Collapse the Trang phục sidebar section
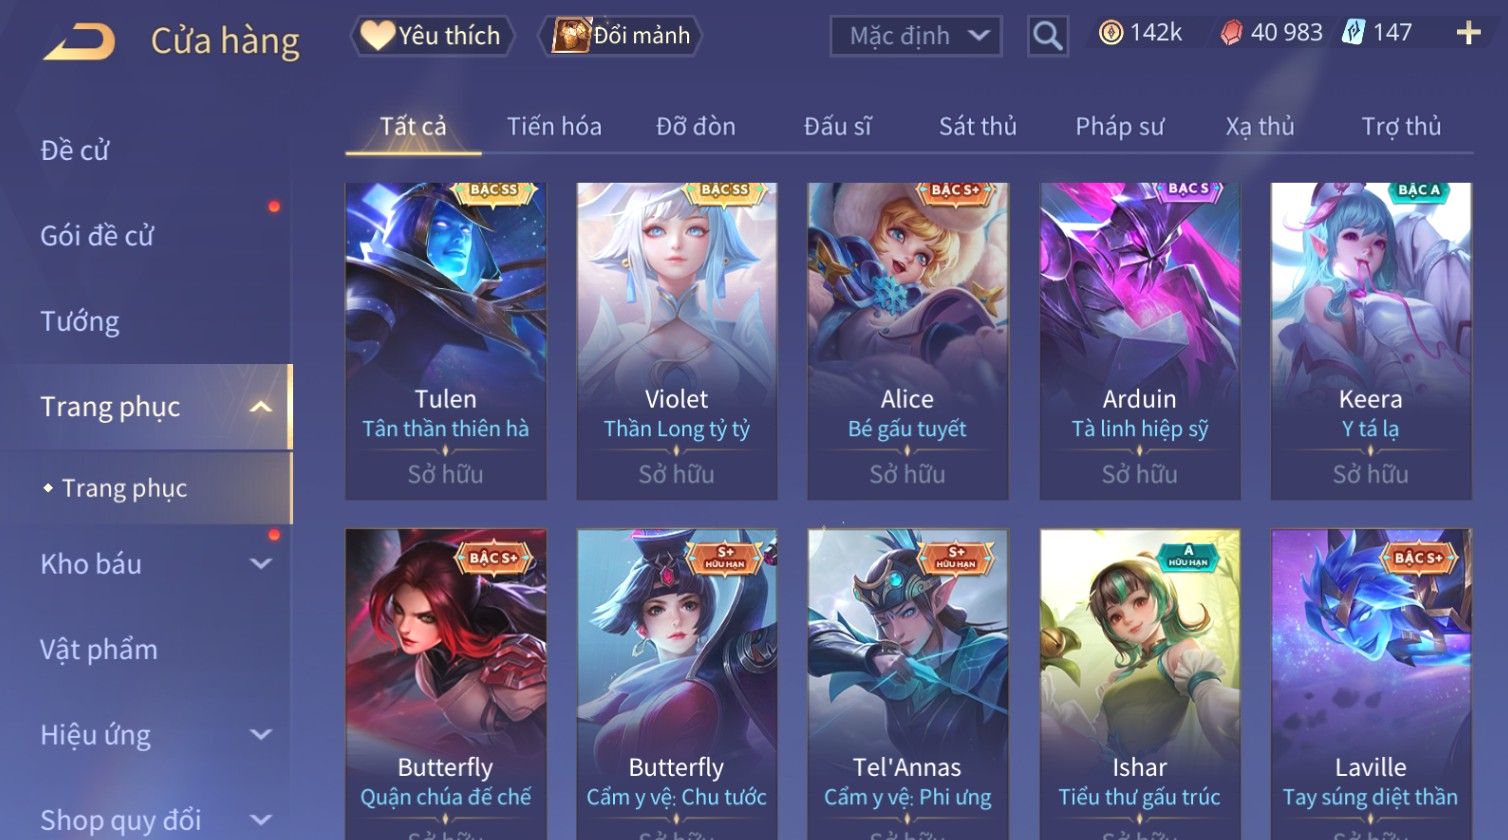 [260, 407]
